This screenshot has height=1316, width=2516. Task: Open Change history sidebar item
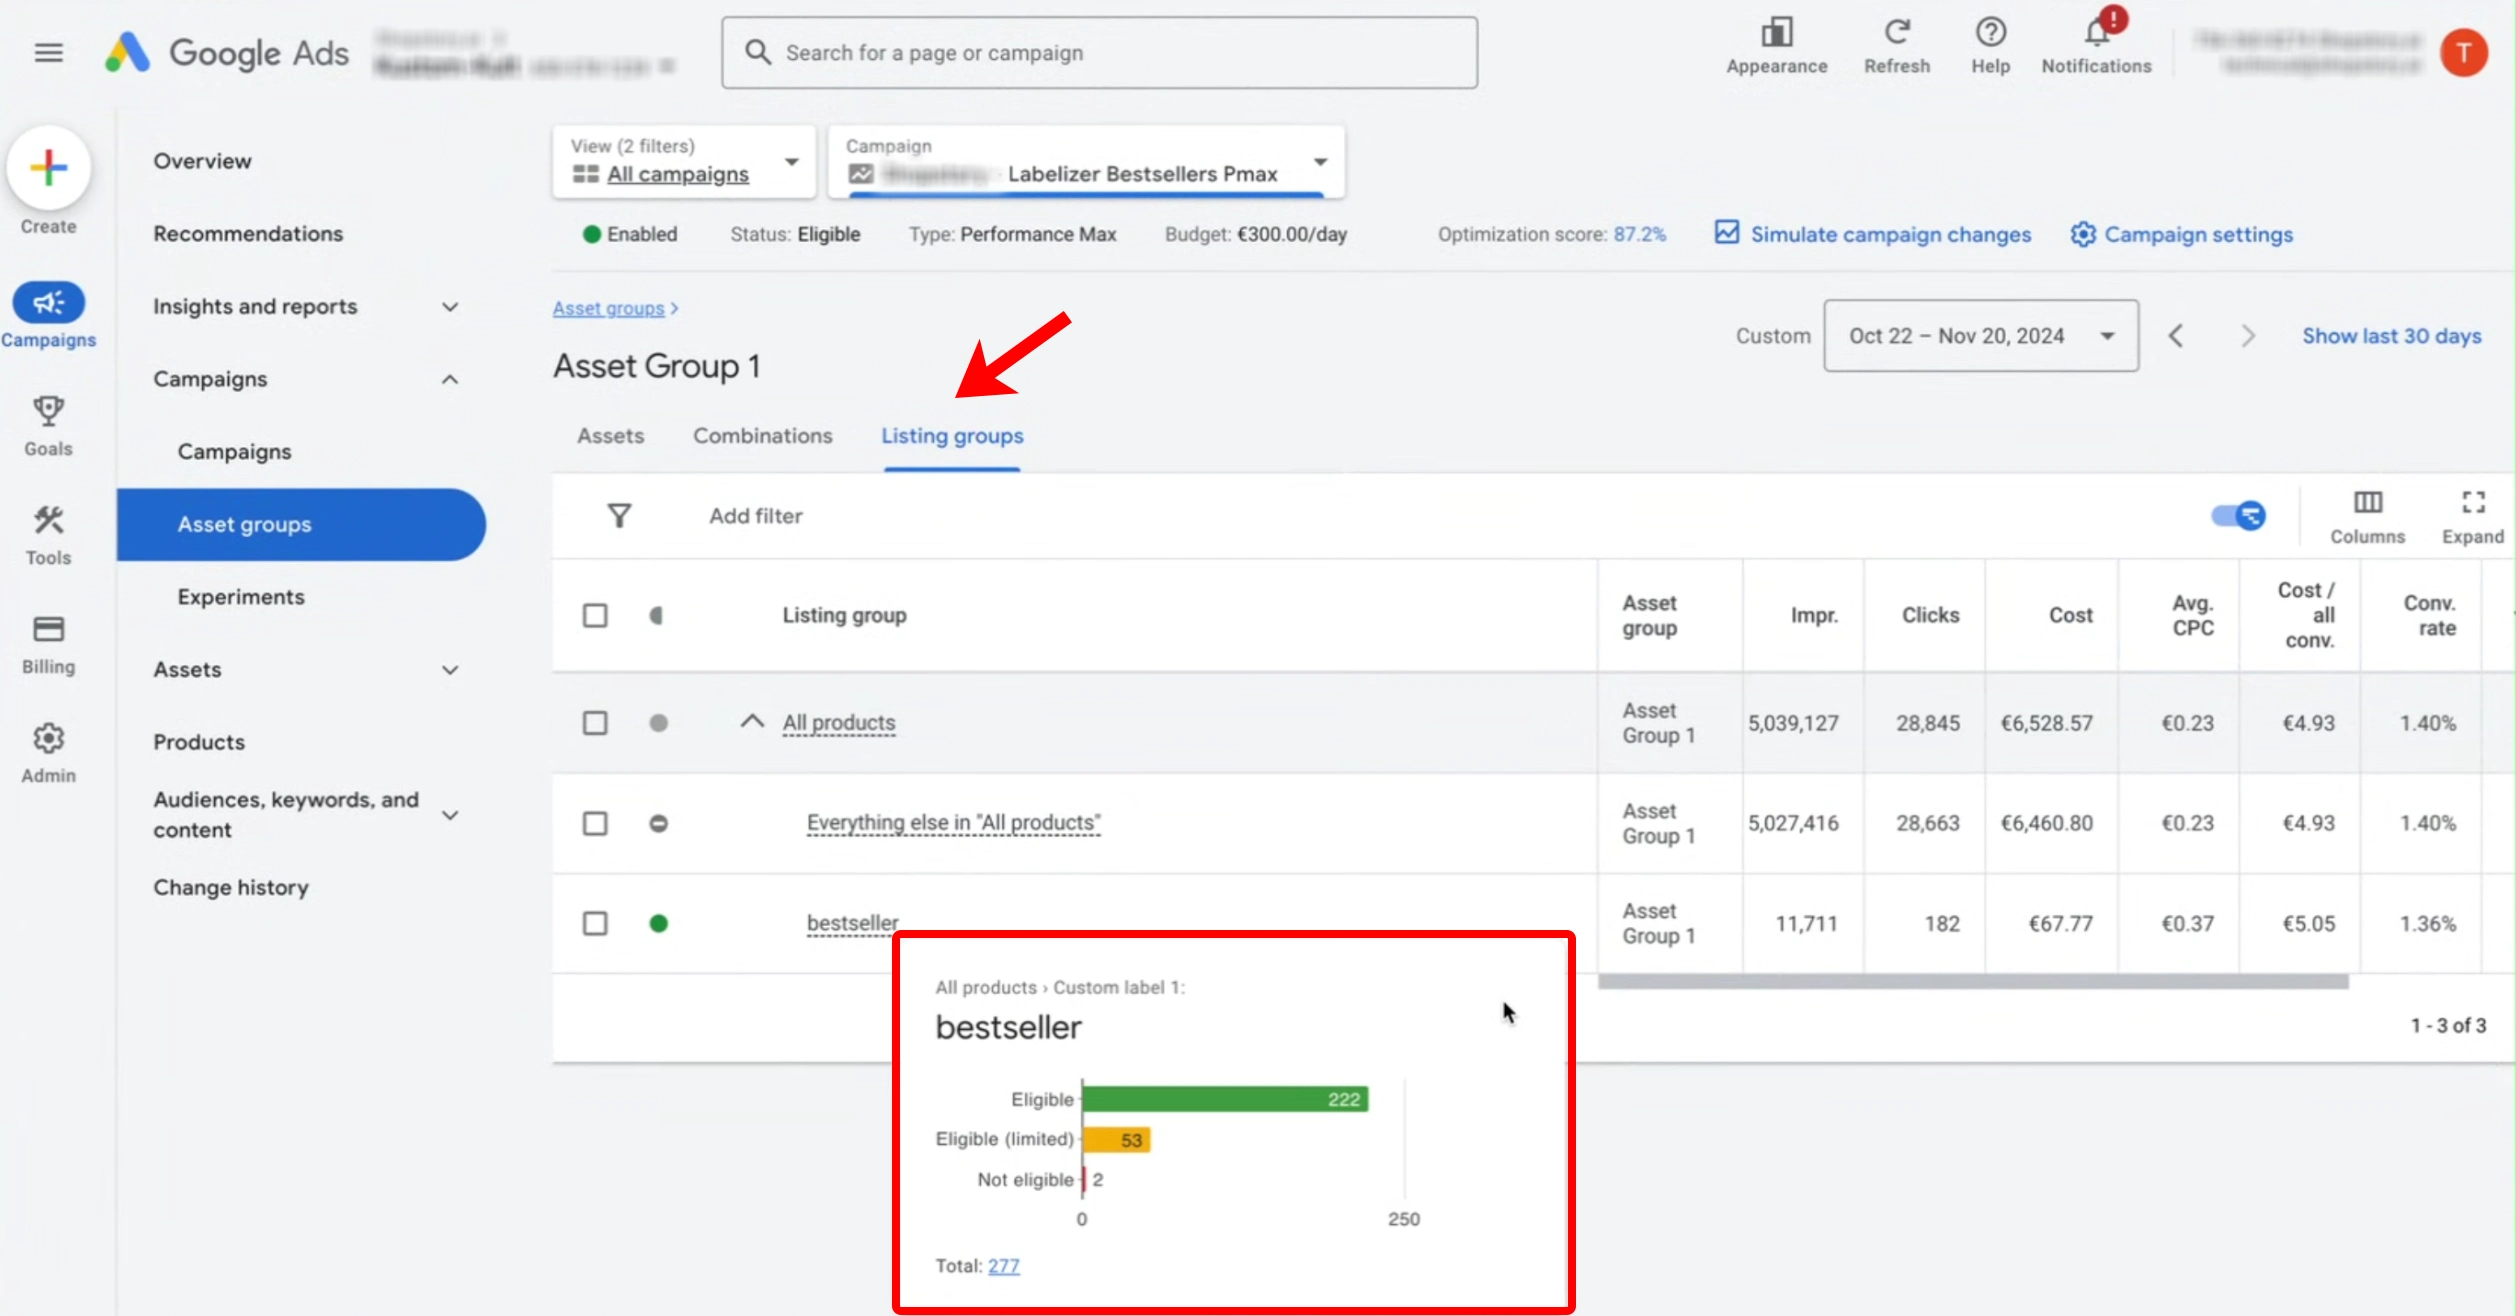(231, 888)
